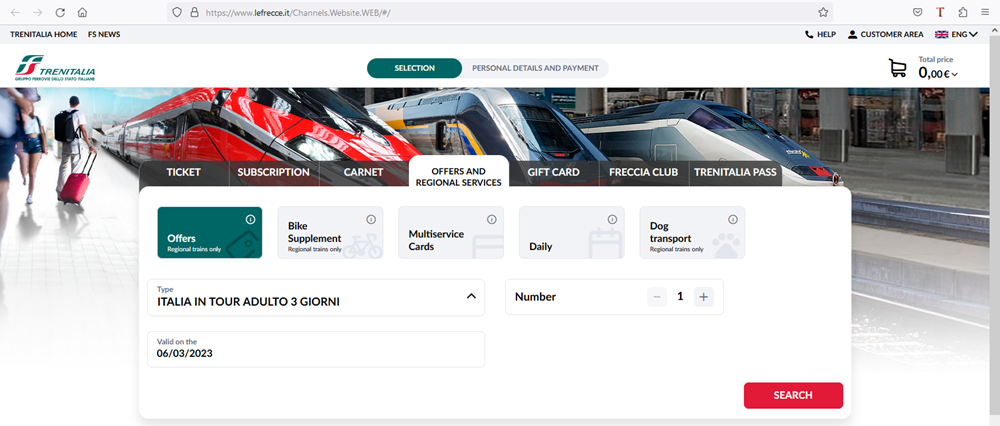Open the browser extensions puzzle icon
Viewport: 1000px width, 426px height.
[x=963, y=12]
